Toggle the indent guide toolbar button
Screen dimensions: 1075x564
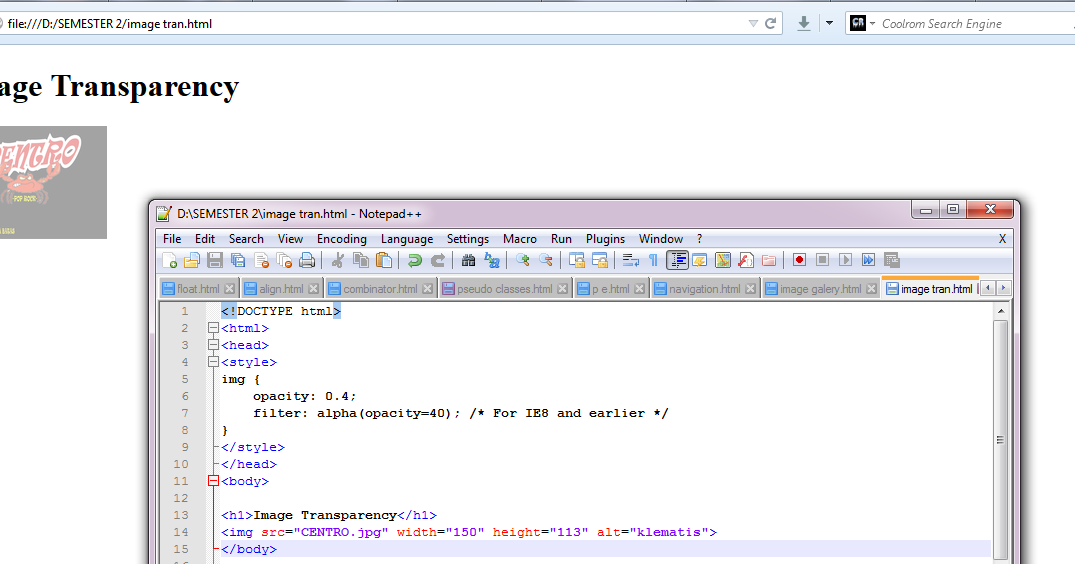[x=677, y=260]
